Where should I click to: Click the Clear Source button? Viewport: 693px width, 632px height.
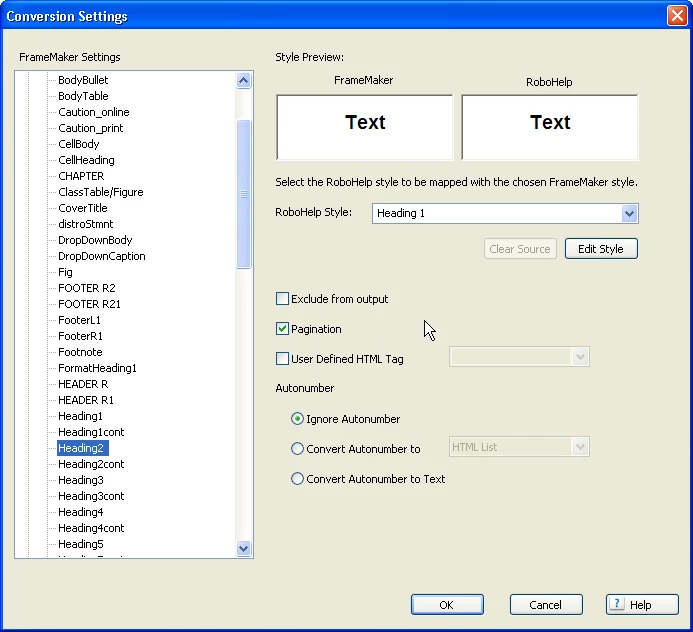click(520, 249)
